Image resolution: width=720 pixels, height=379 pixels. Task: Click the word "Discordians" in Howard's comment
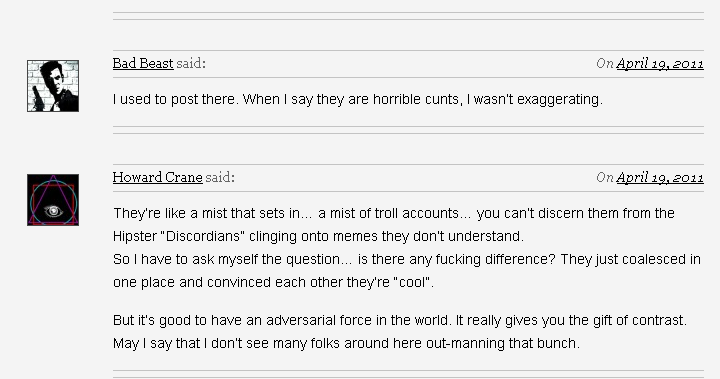(x=201, y=236)
